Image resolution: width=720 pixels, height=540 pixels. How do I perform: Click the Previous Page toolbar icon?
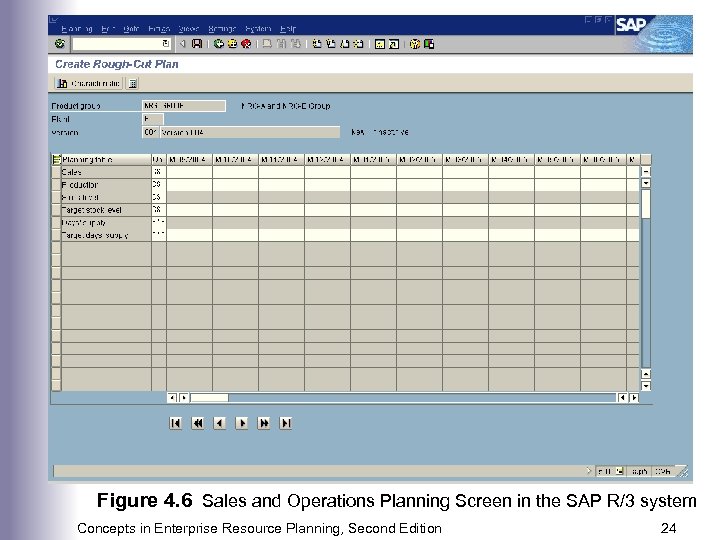(x=331, y=44)
